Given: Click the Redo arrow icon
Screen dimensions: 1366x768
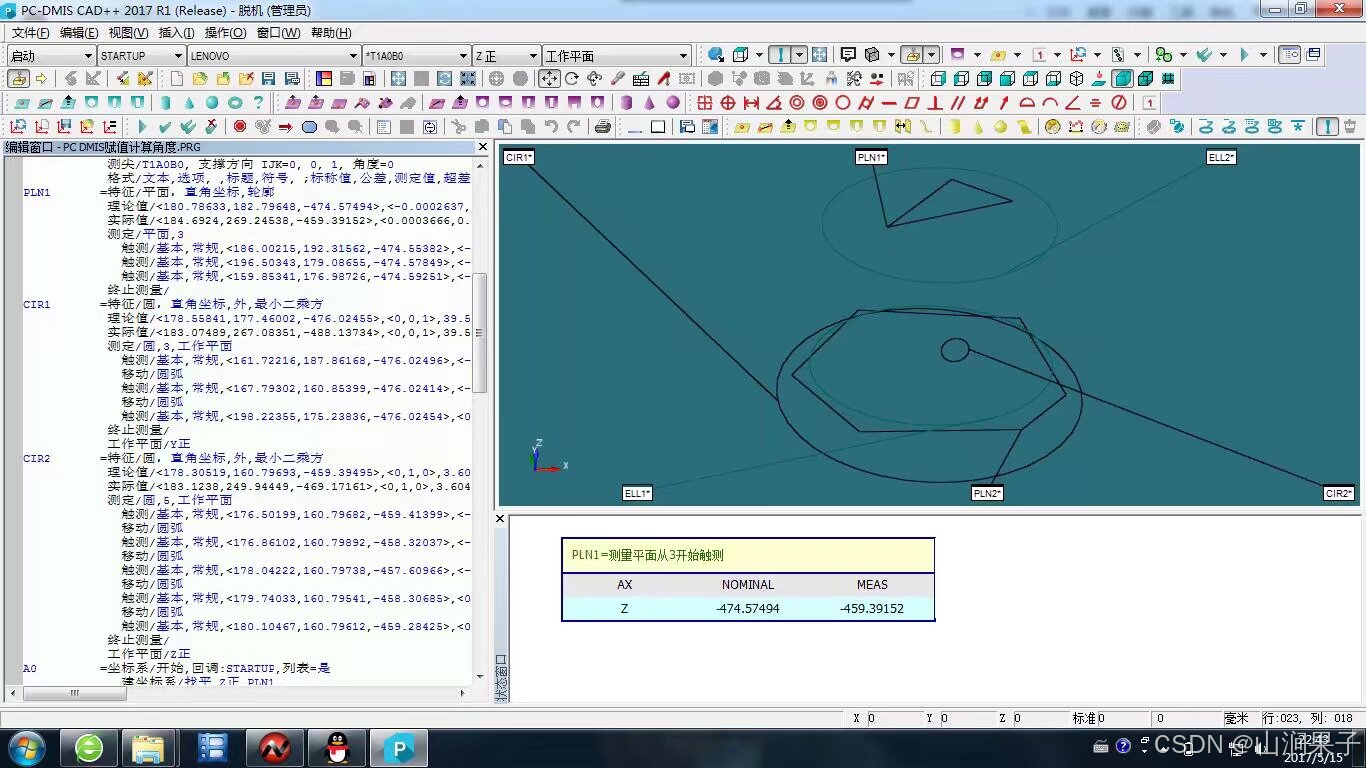Looking at the screenshot, I should click(573, 127).
